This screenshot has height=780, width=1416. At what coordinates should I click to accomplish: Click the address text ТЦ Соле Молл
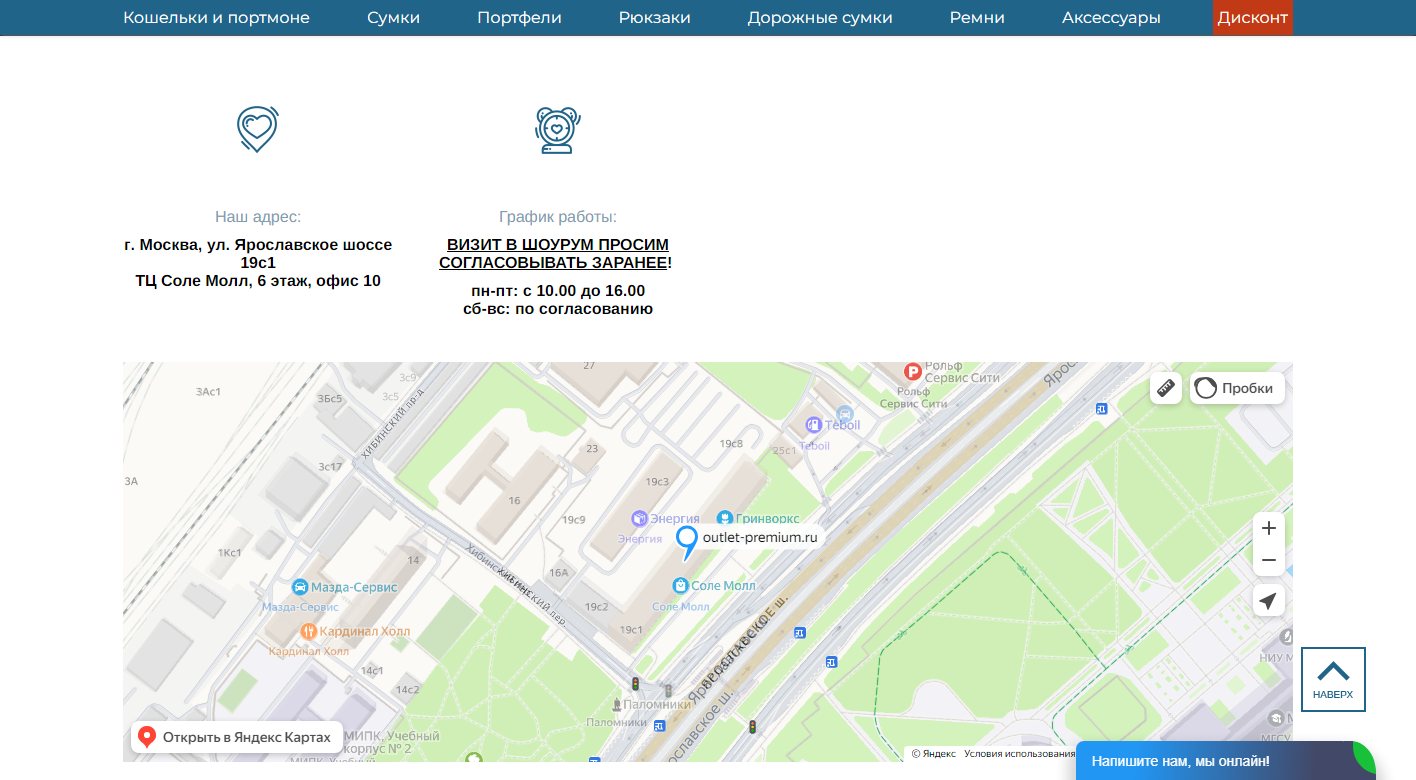[258, 281]
